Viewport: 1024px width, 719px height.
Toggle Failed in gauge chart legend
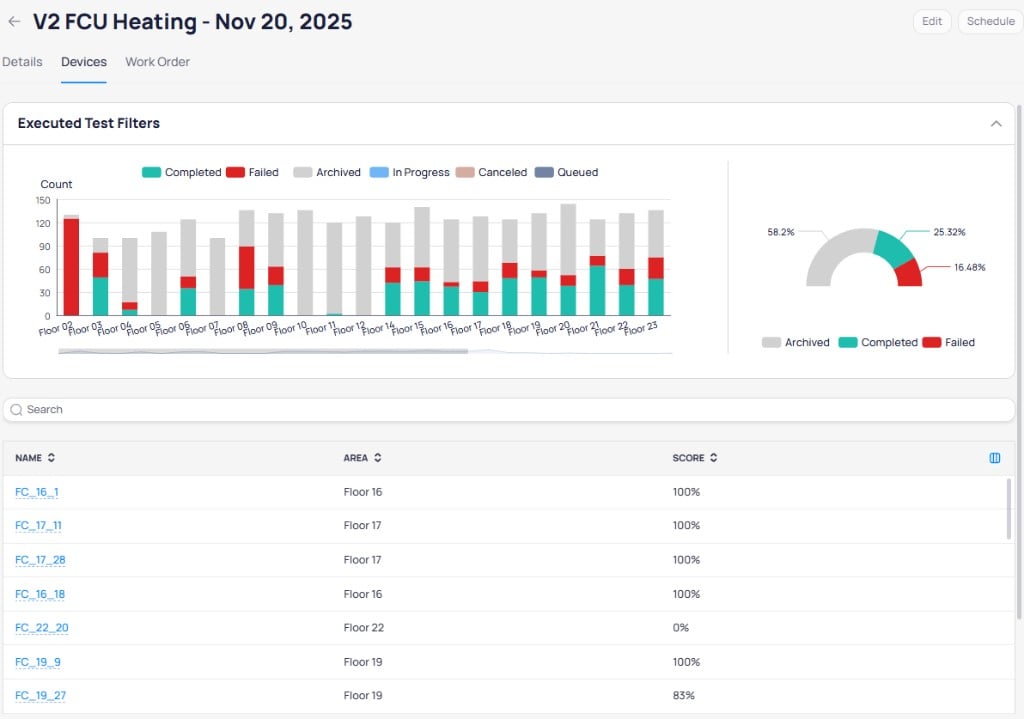pos(948,342)
